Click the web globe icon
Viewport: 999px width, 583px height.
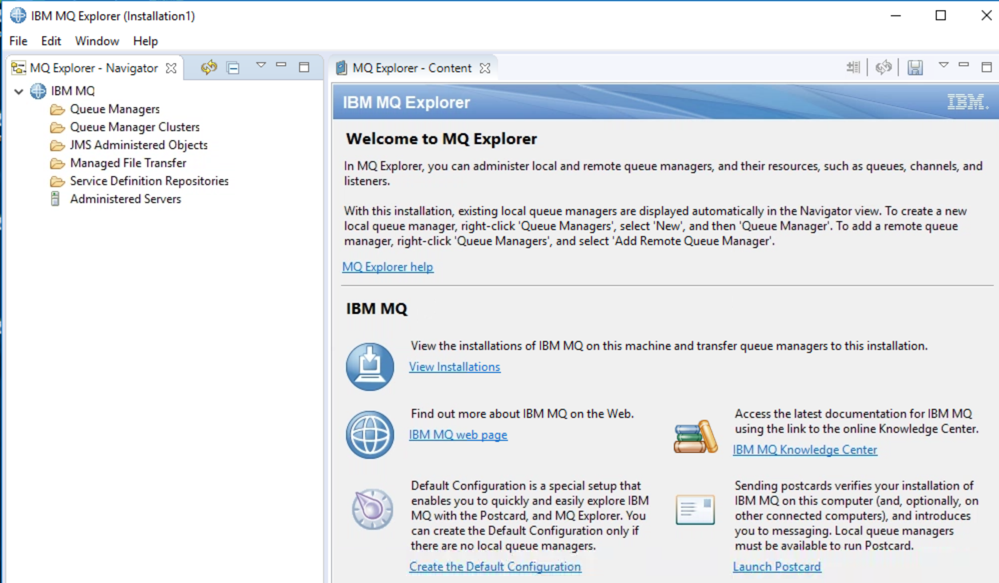[370, 435]
